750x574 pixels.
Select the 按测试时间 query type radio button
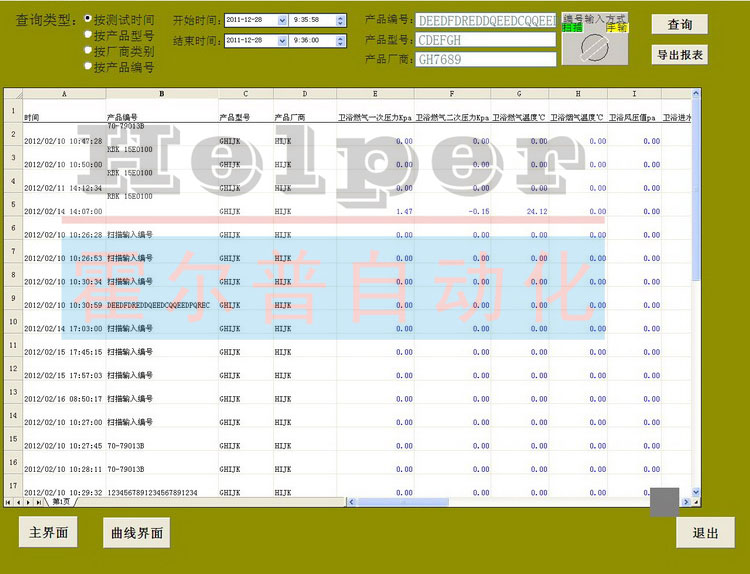pos(88,19)
